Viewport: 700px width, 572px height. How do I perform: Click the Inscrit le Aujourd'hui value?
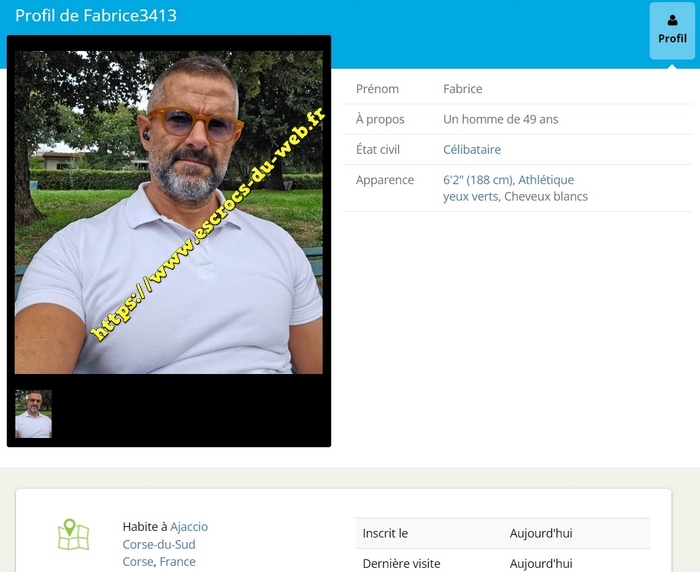(x=541, y=533)
